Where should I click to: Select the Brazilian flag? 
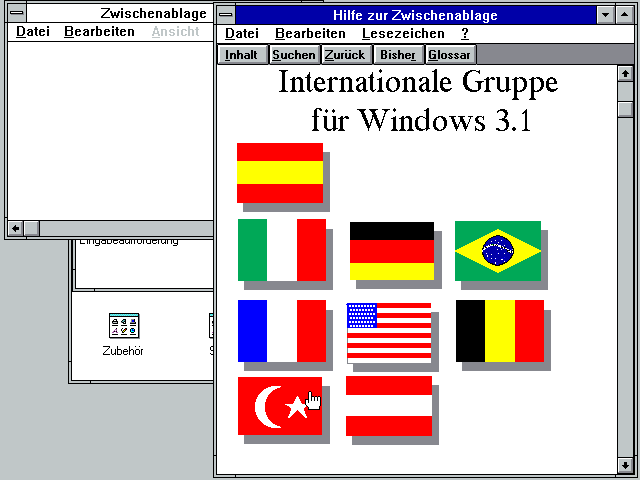498,251
